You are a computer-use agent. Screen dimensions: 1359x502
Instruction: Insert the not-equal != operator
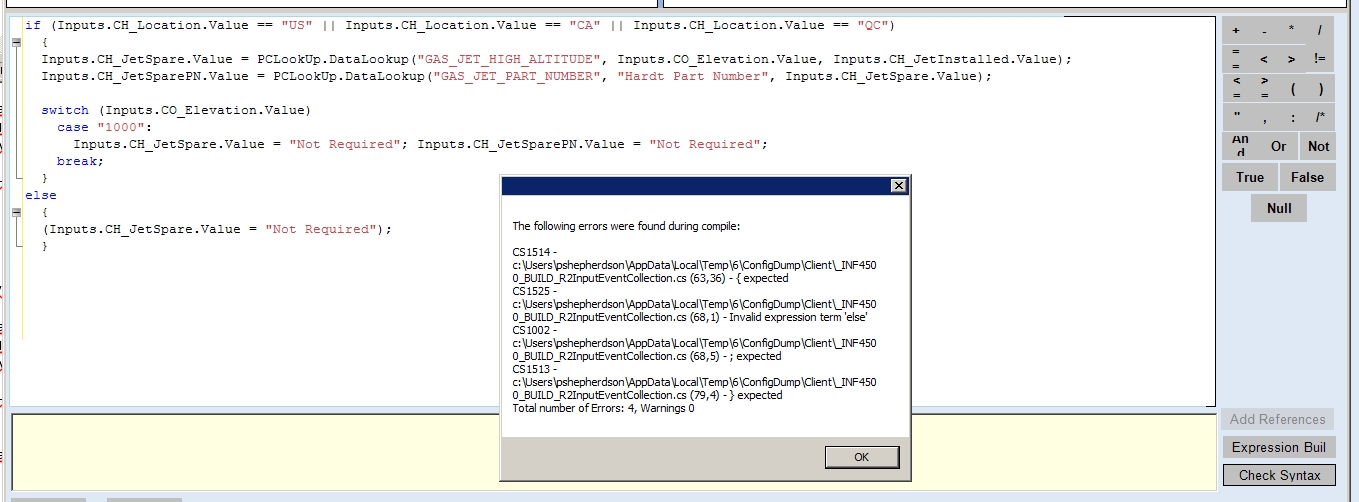(1320, 59)
